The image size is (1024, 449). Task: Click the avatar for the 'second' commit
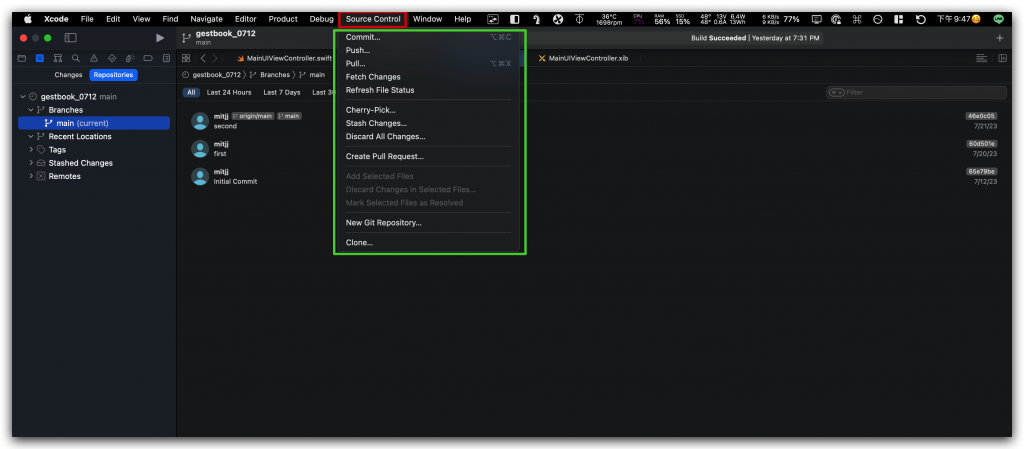pos(200,121)
